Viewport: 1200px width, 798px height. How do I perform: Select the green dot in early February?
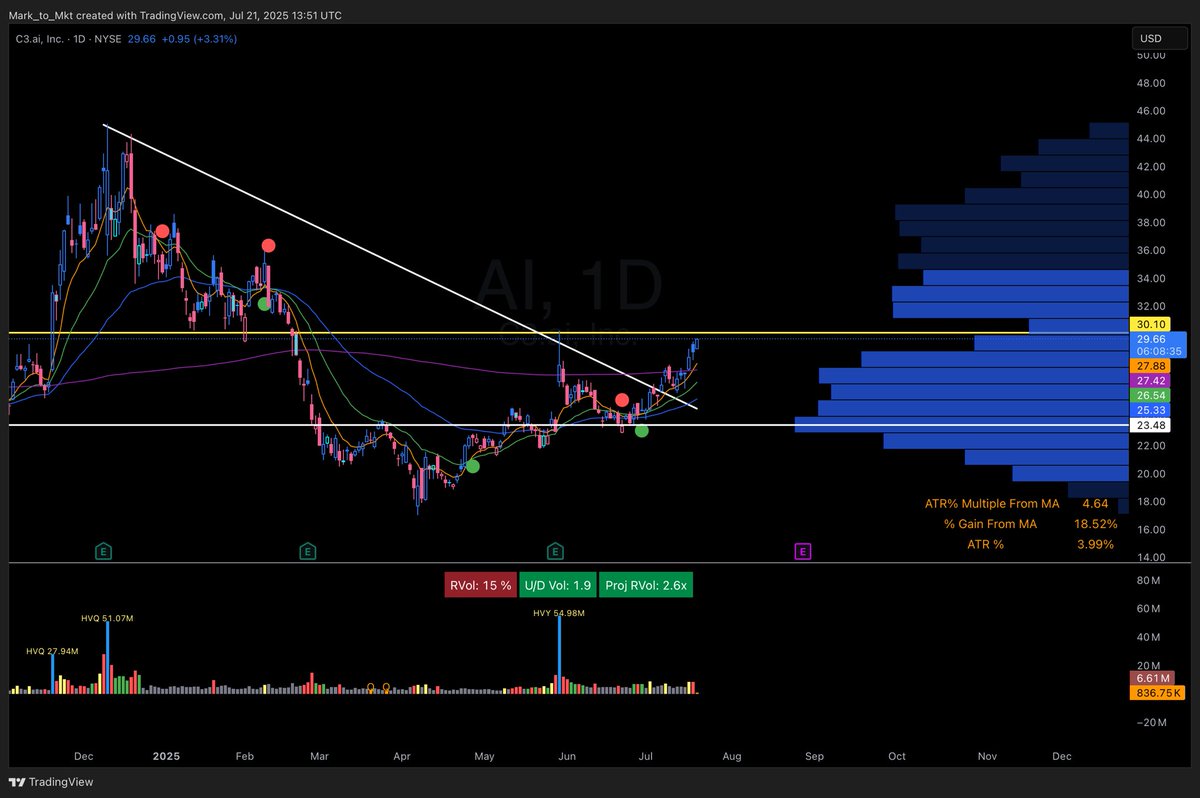(264, 304)
